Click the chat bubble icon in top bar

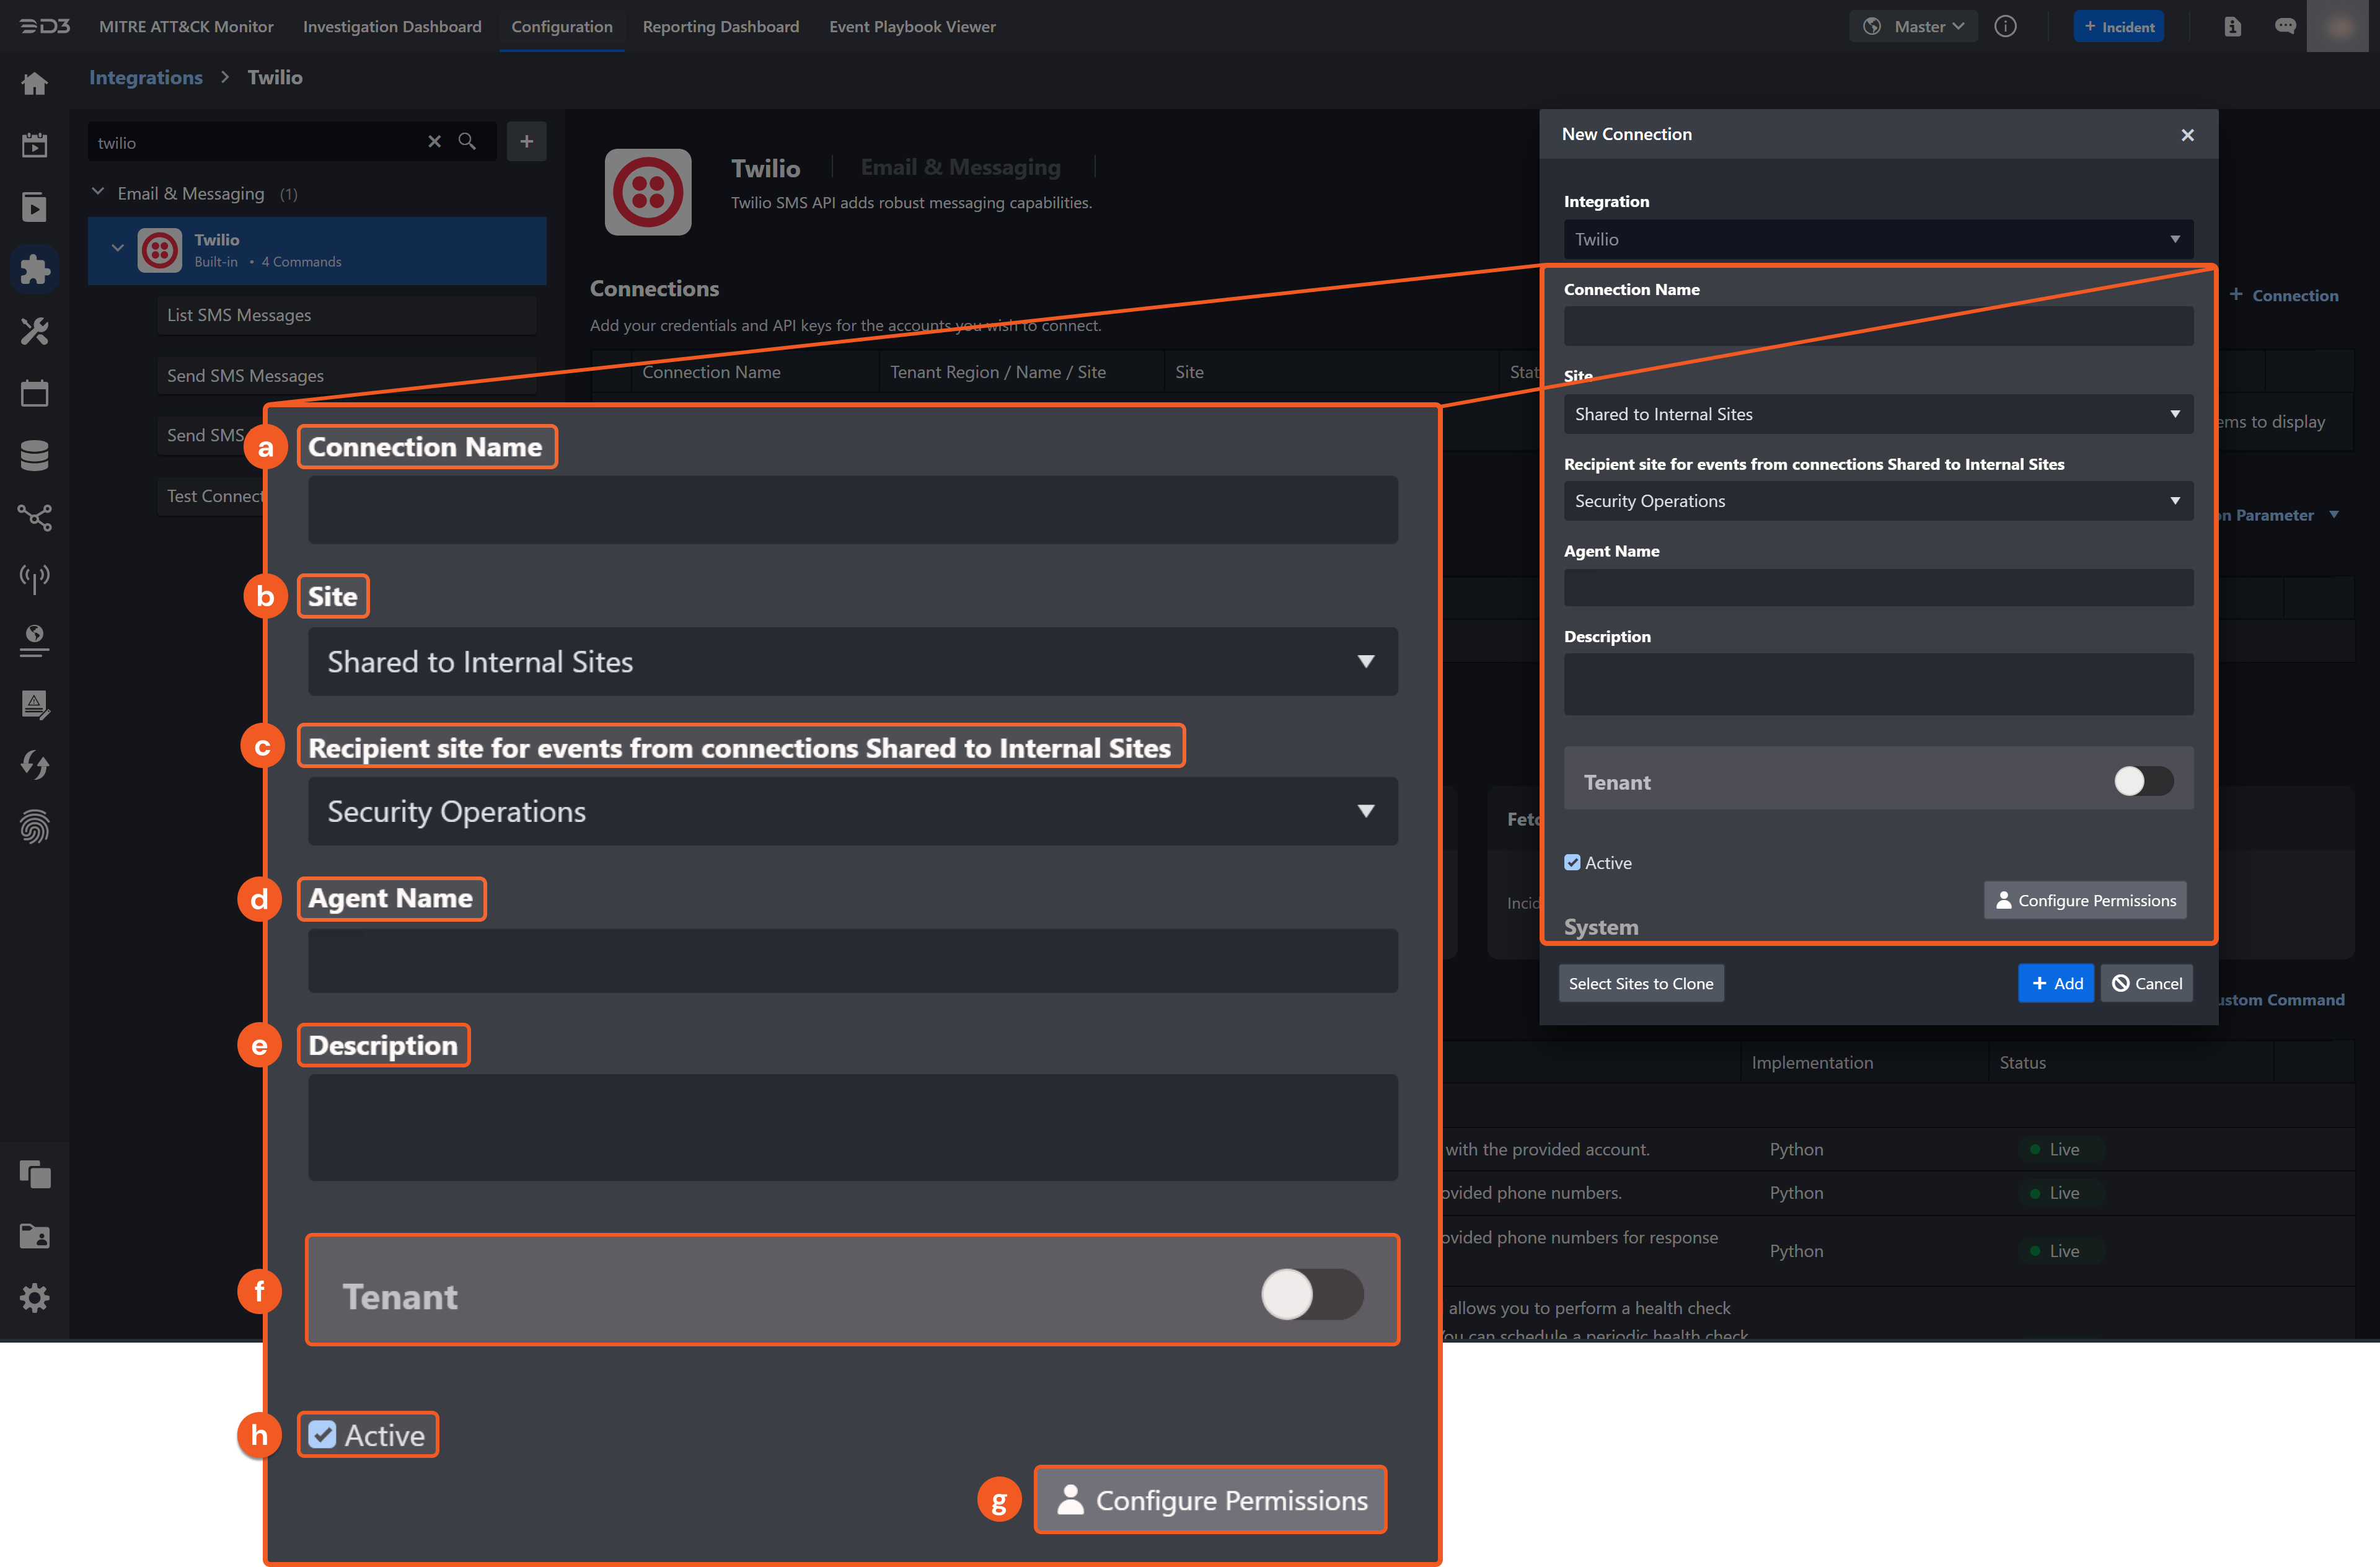point(2285,27)
